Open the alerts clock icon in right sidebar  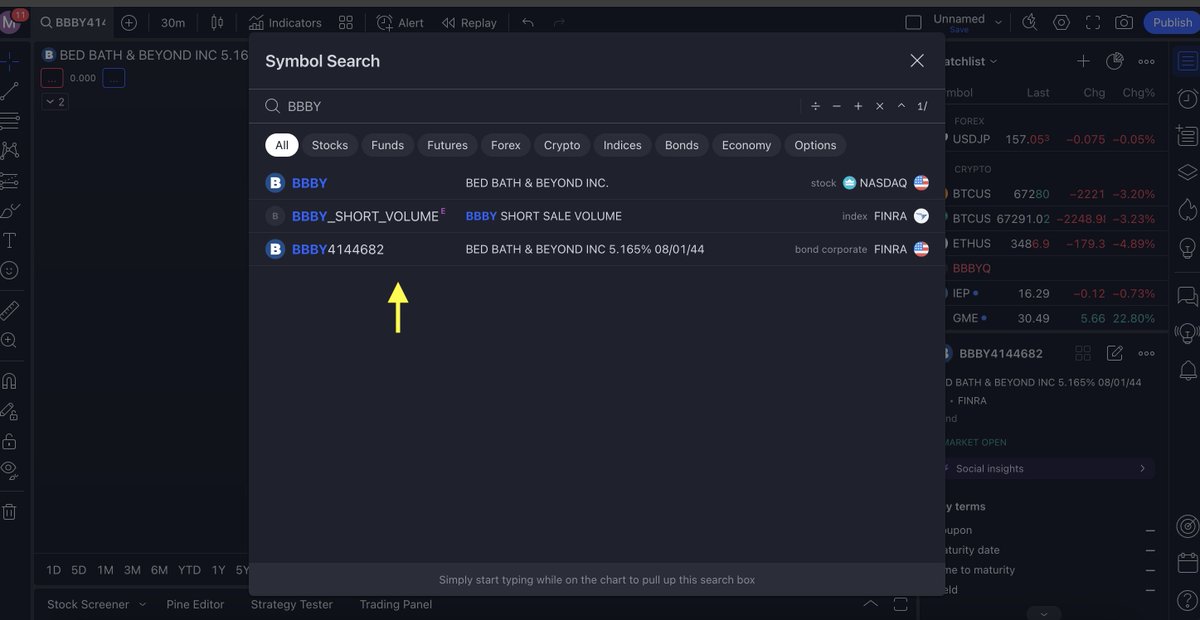(1187, 98)
